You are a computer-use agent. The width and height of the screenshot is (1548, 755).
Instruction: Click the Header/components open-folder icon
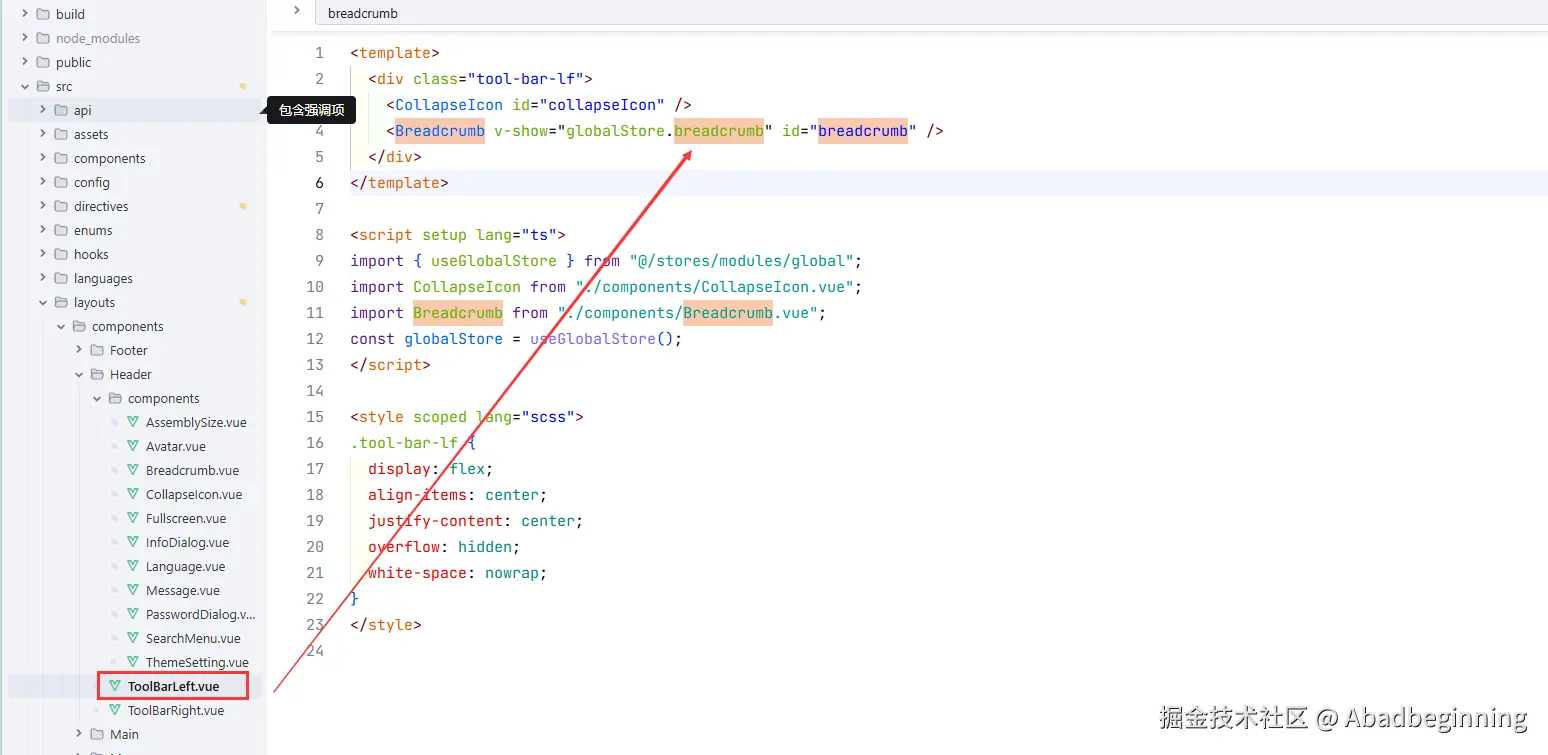(115, 398)
